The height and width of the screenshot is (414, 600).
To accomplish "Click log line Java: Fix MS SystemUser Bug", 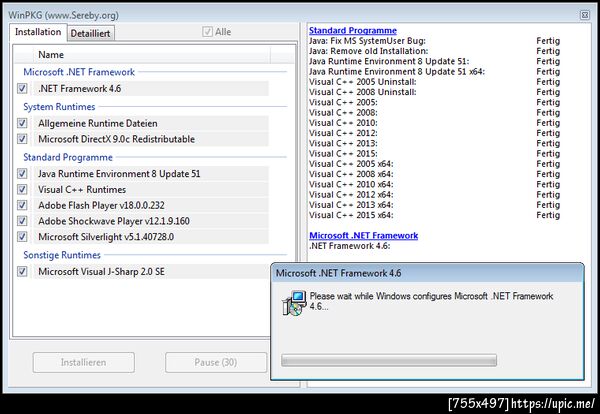I will [x=367, y=41].
